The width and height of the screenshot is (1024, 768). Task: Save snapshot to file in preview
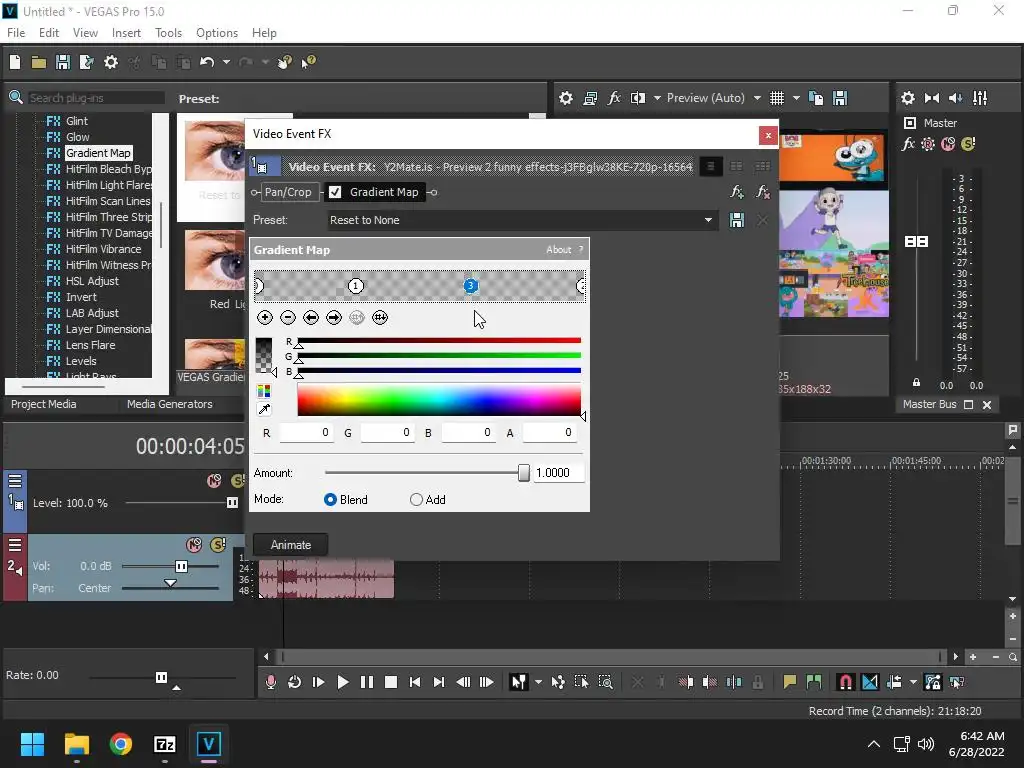[x=840, y=98]
